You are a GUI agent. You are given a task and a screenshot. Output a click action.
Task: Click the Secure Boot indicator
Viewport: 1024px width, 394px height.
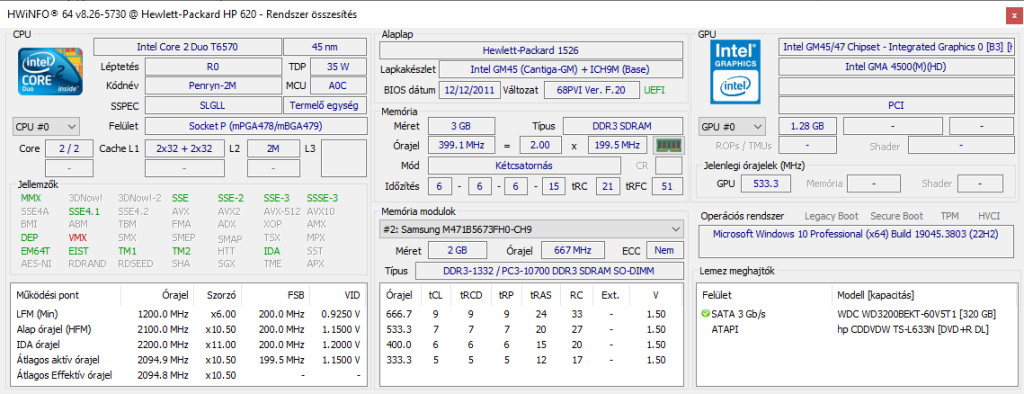tap(897, 216)
